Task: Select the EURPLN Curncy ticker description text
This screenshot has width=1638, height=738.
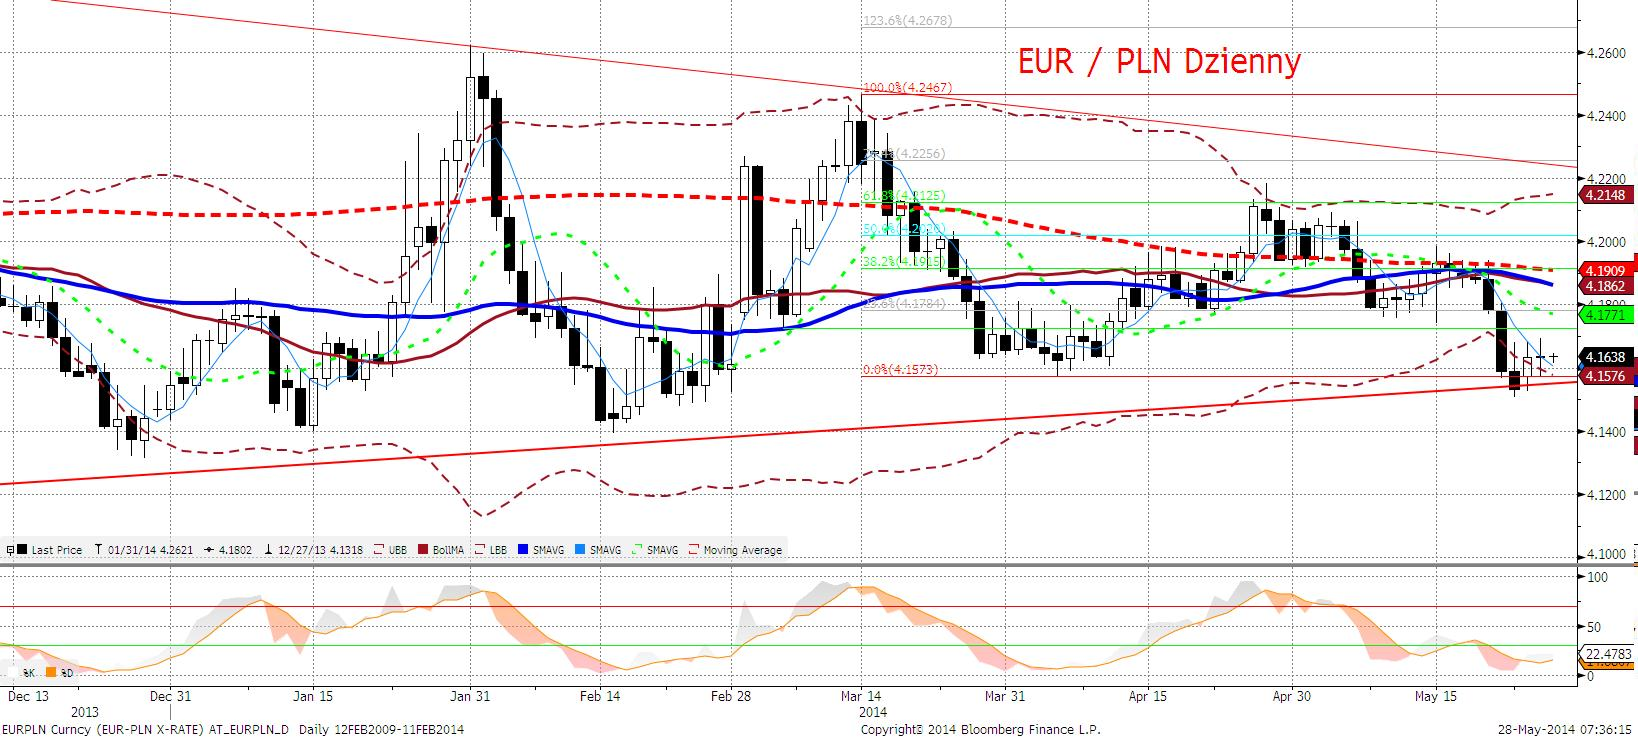Action: [233, 729]
